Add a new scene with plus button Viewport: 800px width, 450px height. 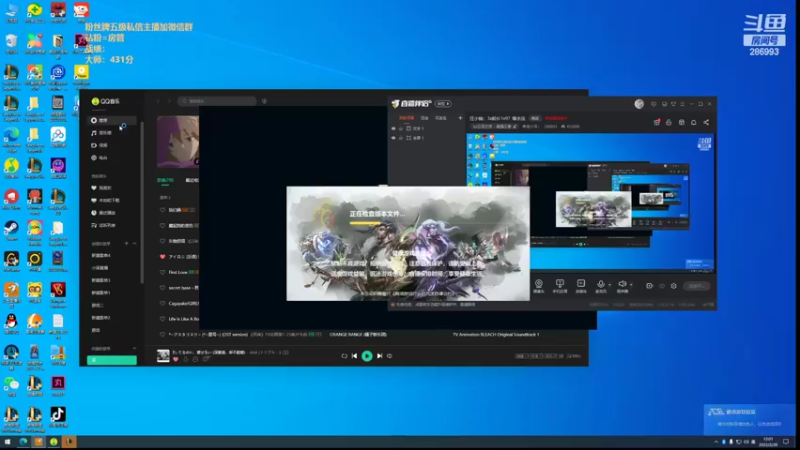pyautogui.click(x=460, y=118)
